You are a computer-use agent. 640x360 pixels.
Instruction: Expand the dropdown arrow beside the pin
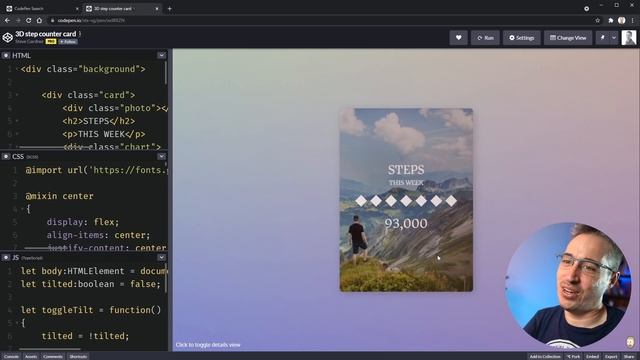pos(613,38)
